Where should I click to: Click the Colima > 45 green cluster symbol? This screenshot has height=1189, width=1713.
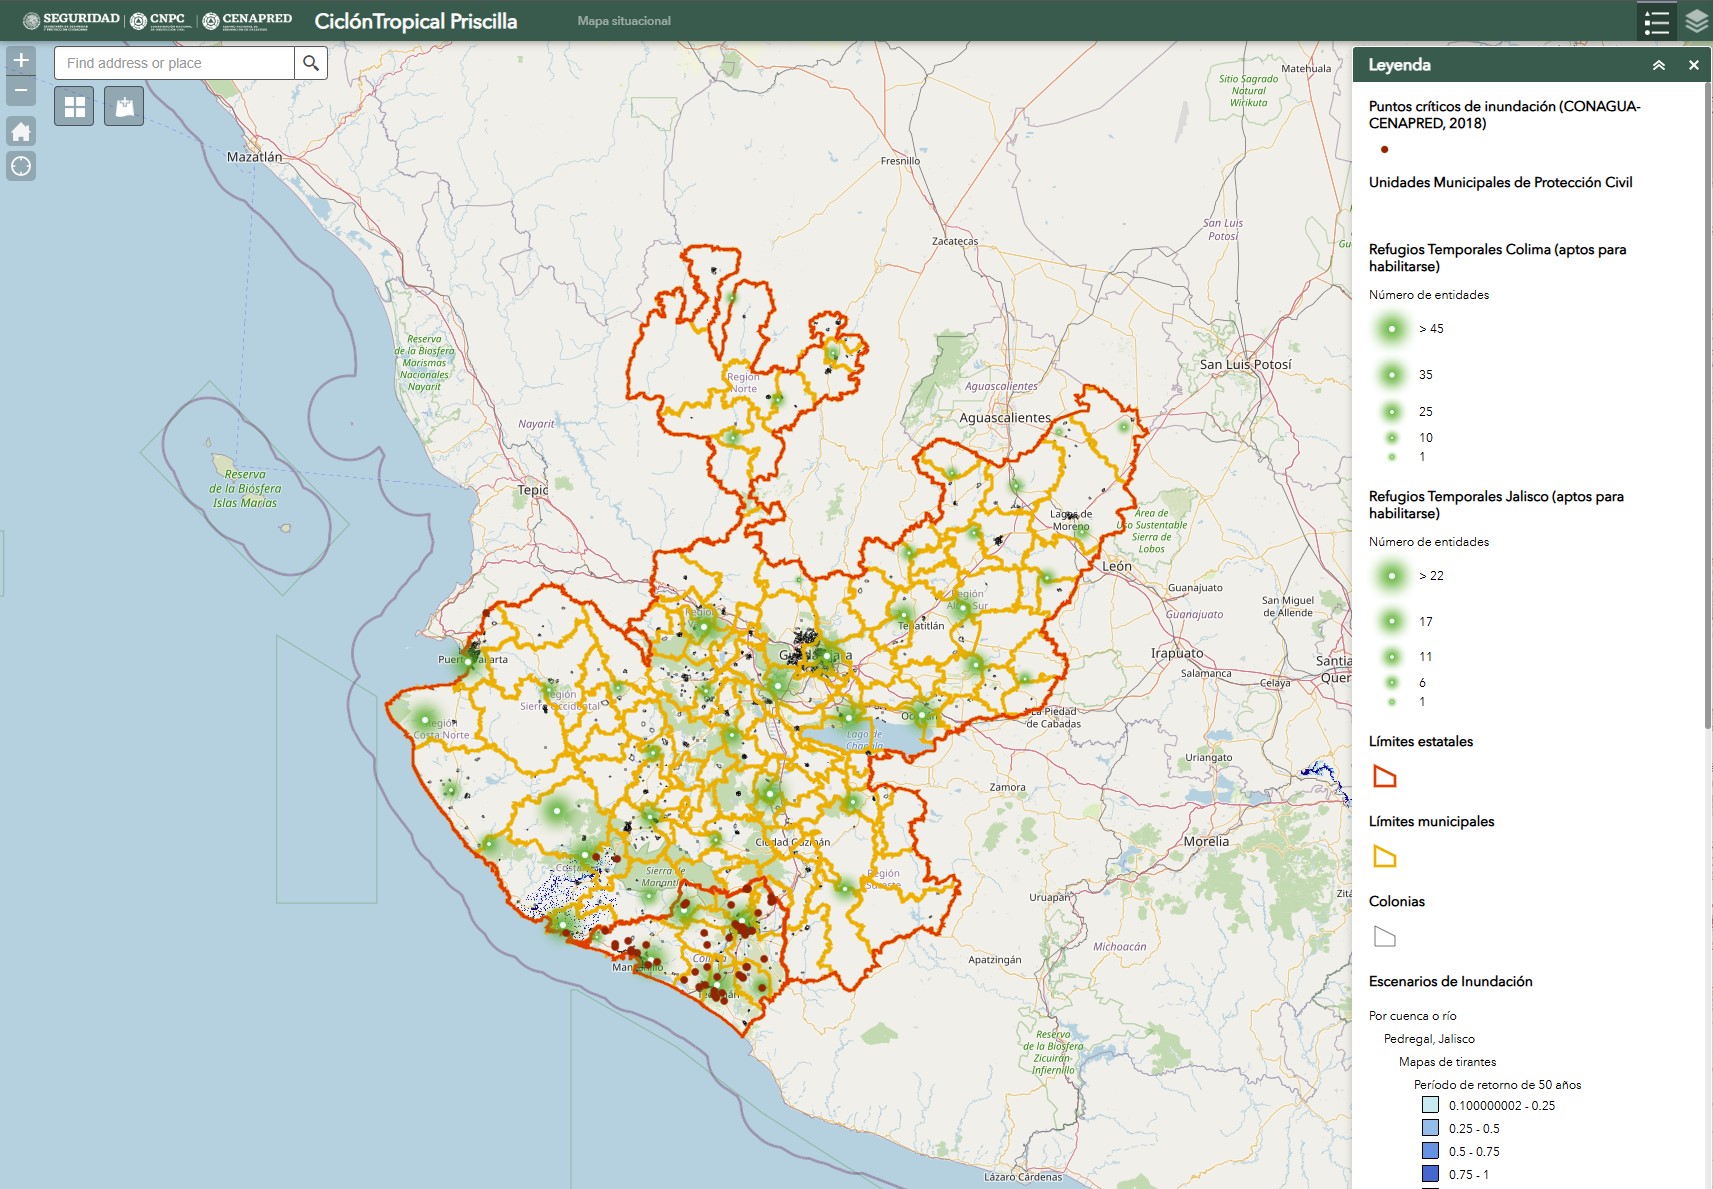(x=1391, y=328)
